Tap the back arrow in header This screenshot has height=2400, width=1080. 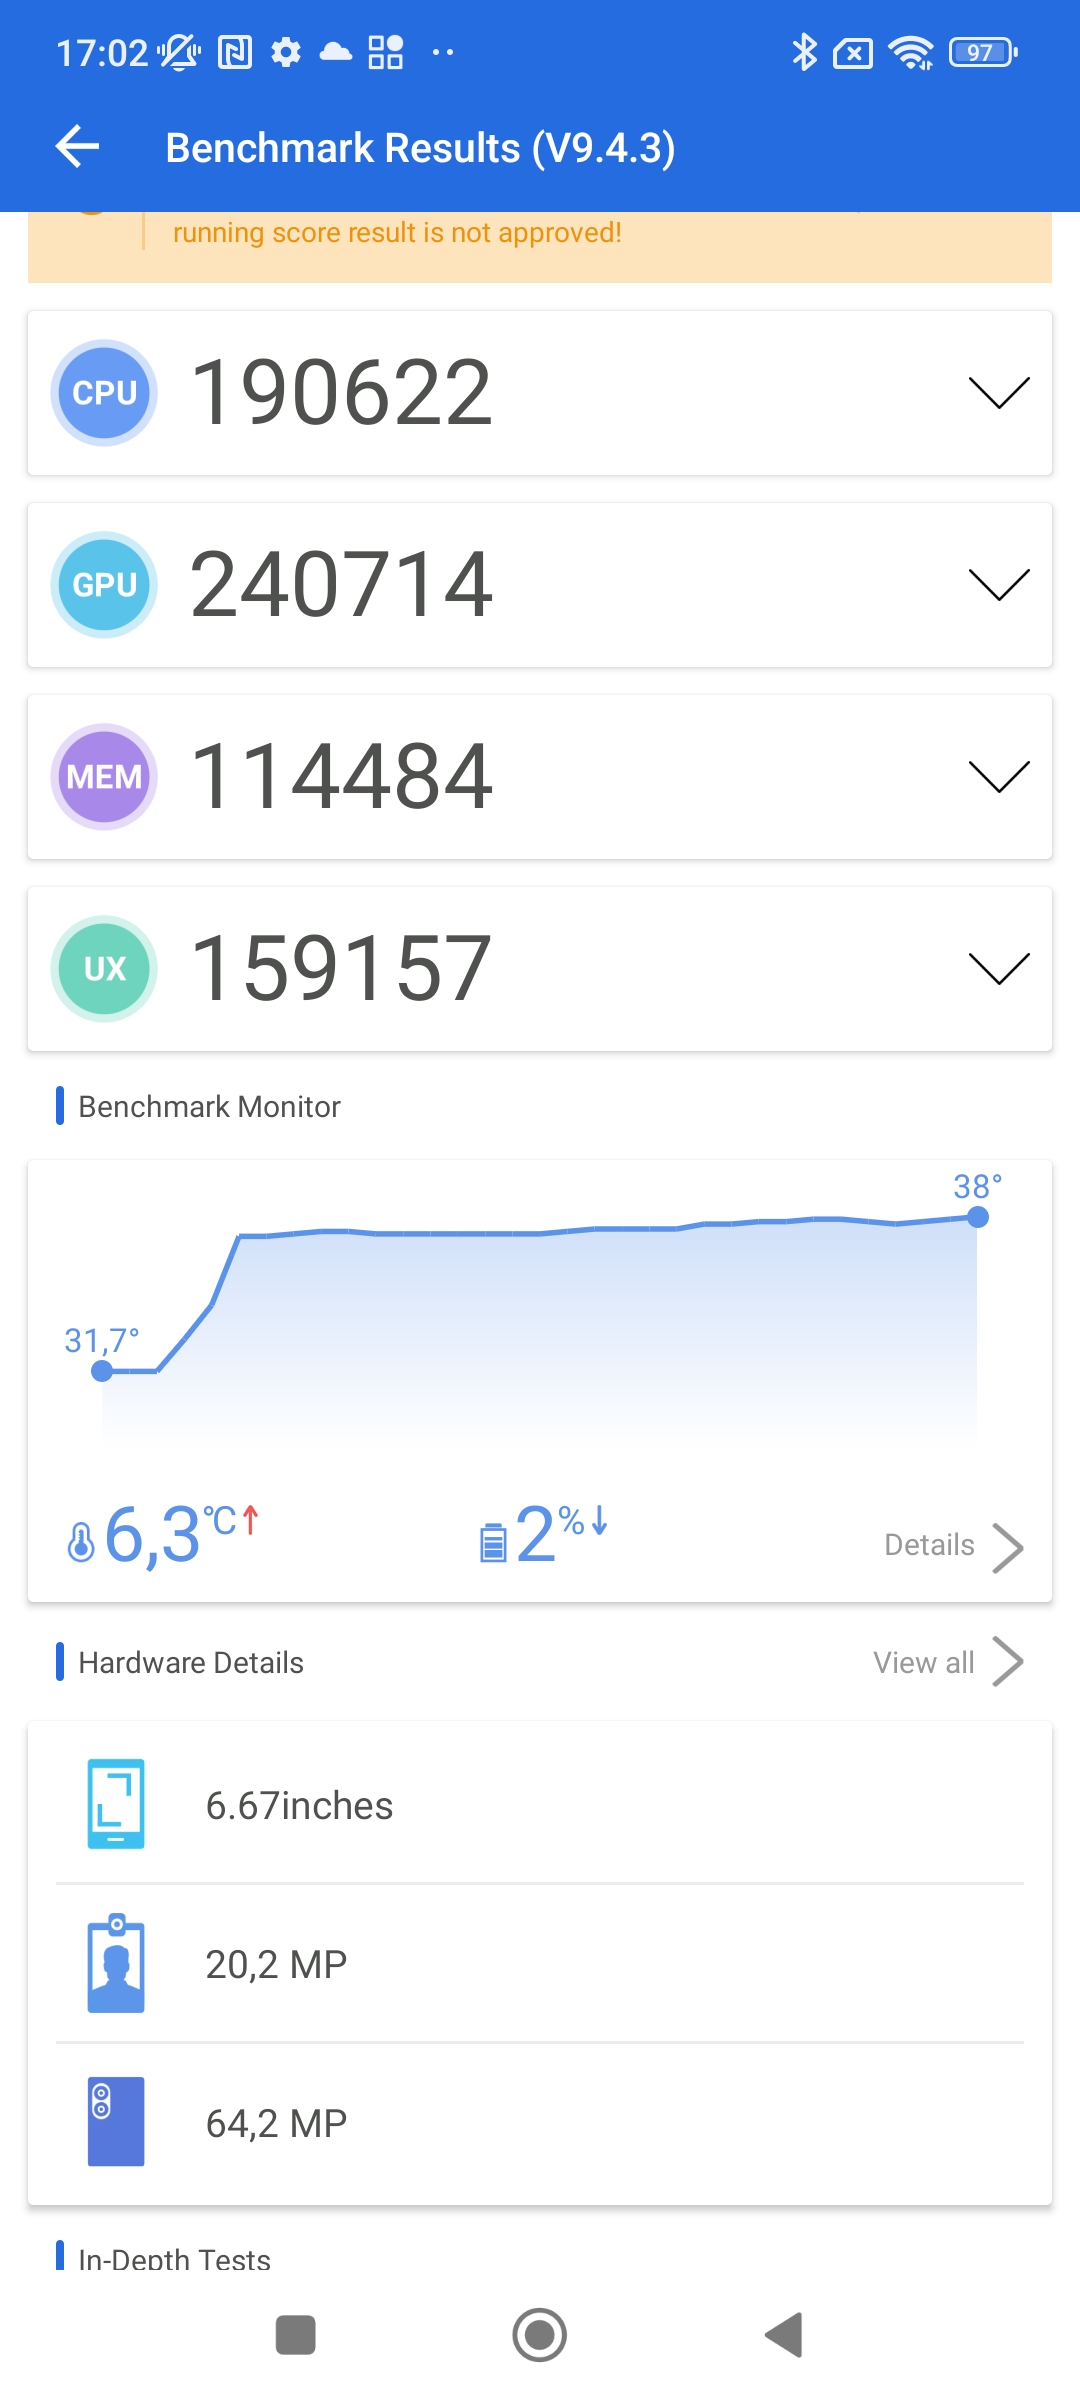[78, 147]
